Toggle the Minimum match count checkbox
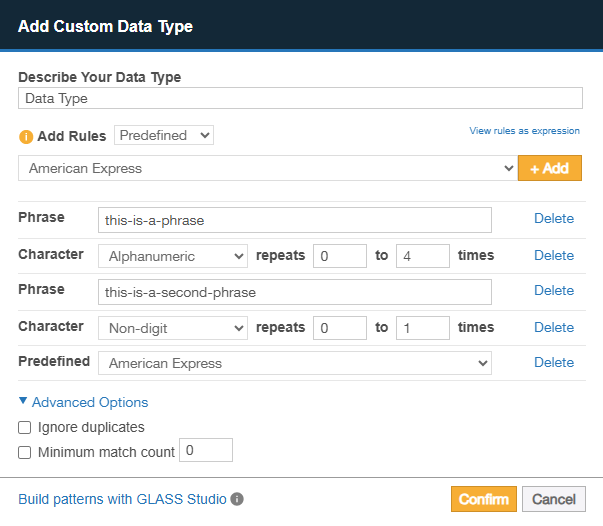 (25, 452)
